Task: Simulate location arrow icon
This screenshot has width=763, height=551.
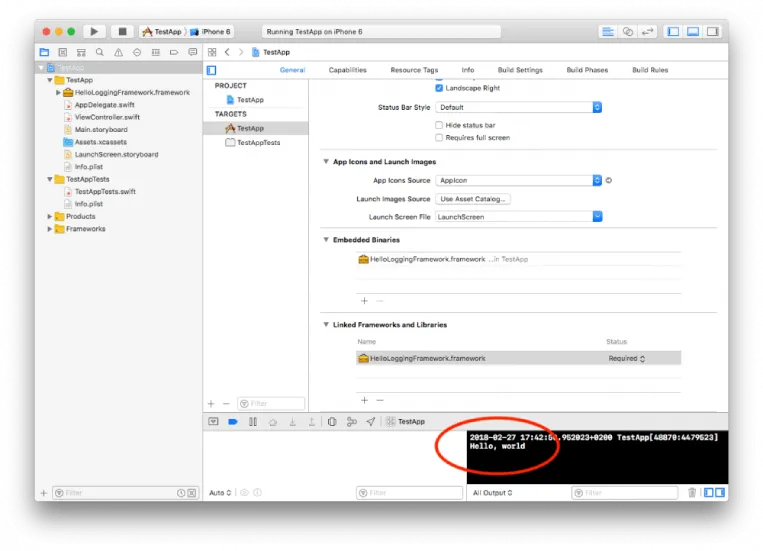Action: coord(371,422)
